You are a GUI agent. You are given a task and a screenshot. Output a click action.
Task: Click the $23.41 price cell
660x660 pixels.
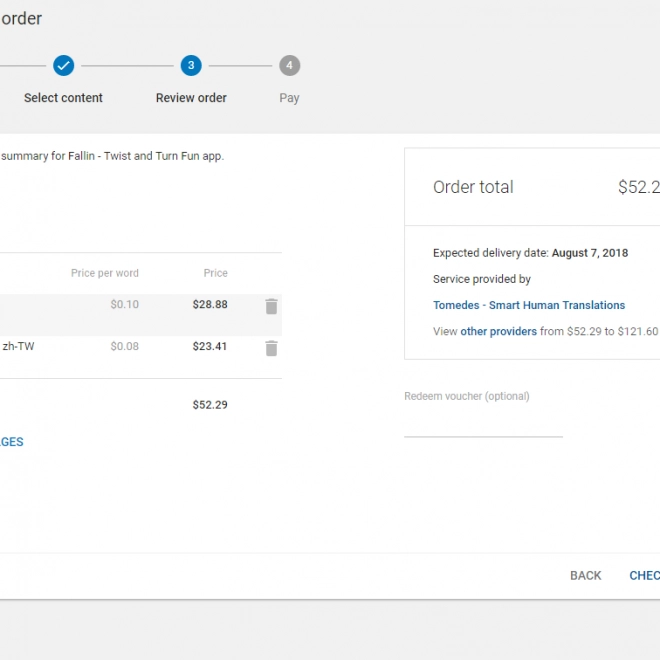pos(210,346)
